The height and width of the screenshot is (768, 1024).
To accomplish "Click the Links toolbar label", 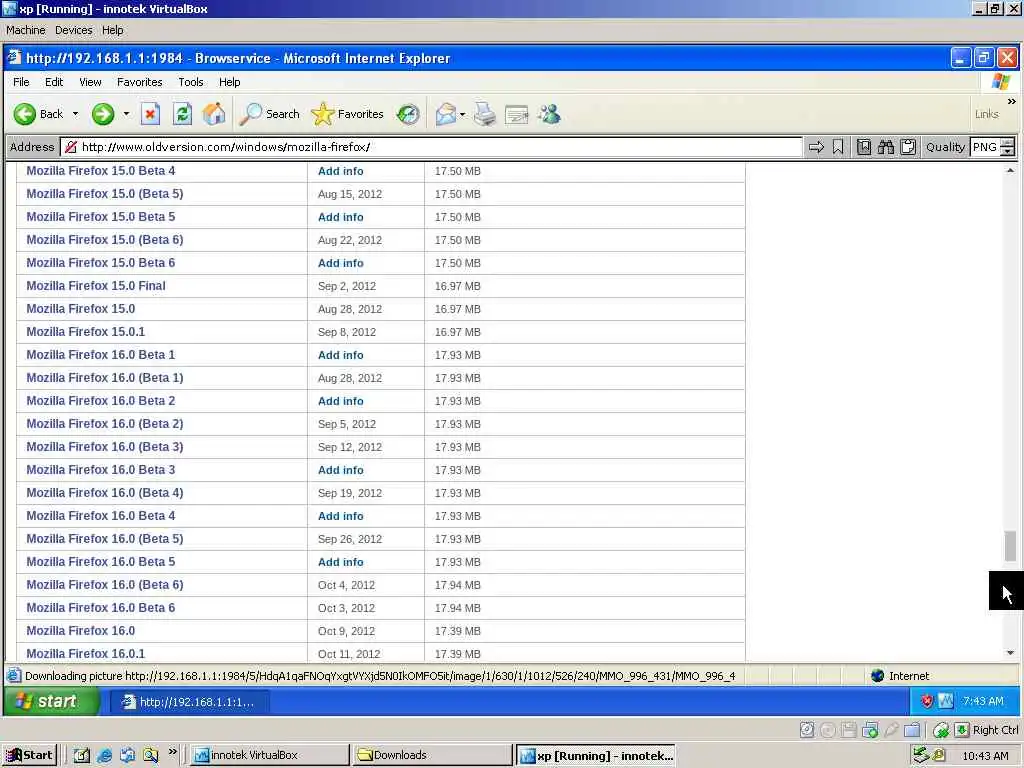I will point(987,114).
